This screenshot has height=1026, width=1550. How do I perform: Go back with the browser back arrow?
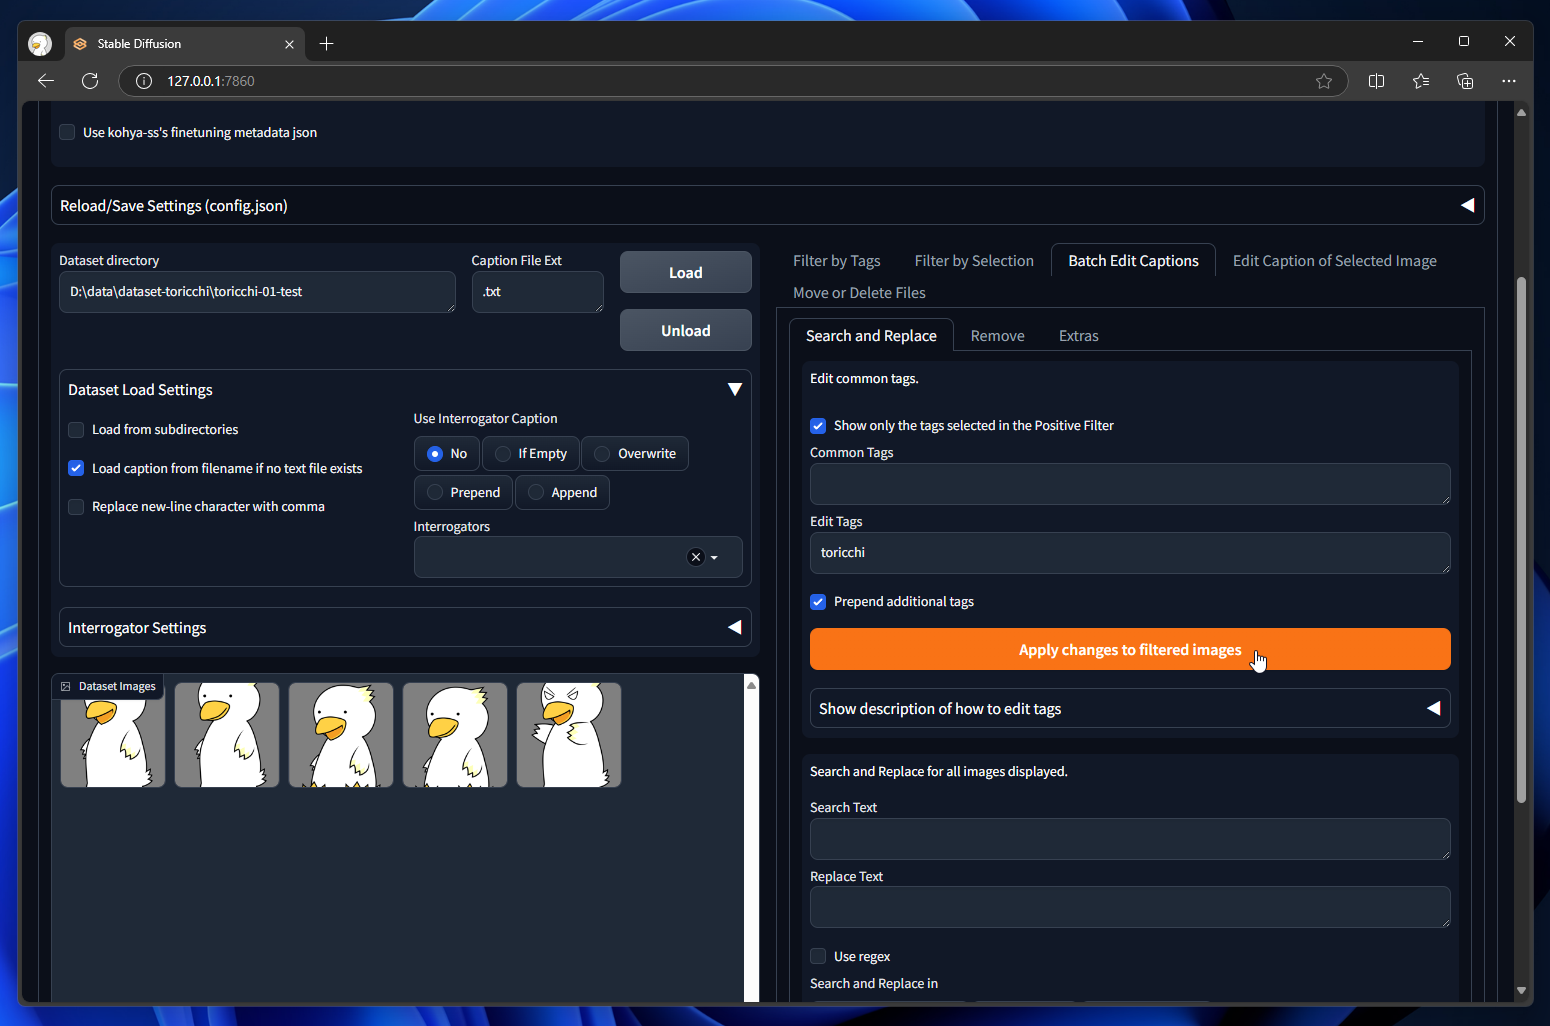pyautogui.click(x=46, y=81)
